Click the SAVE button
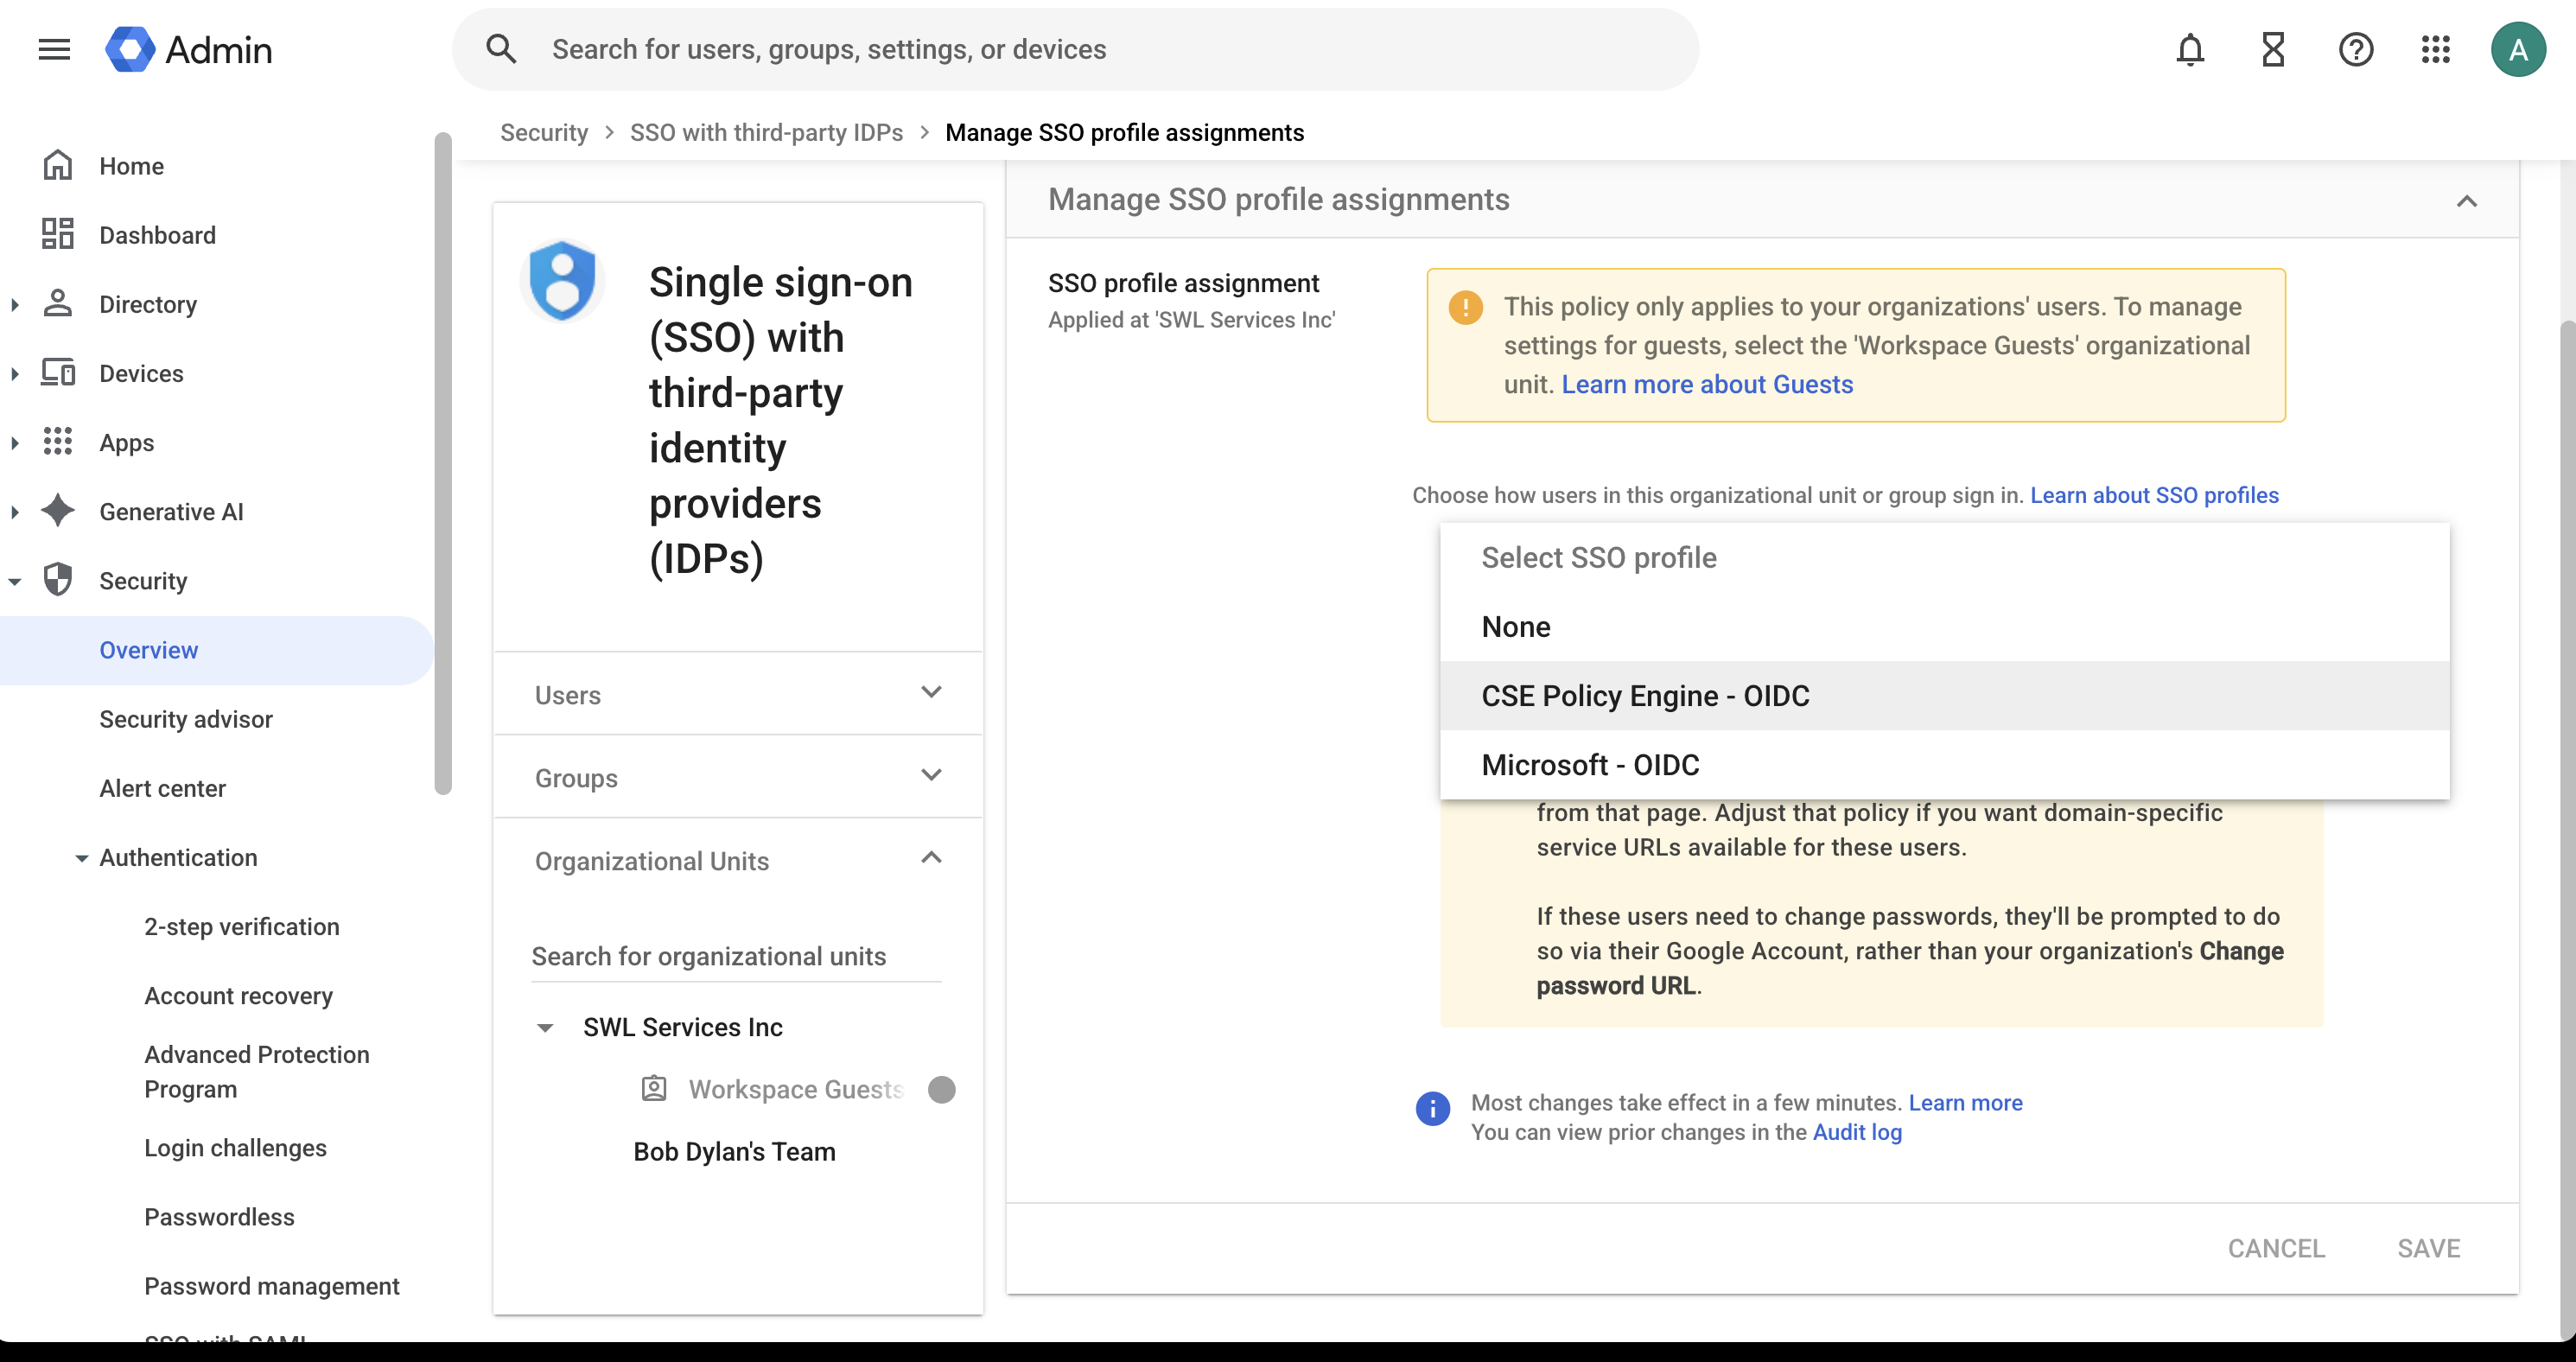The width and height of the screenshot is (2576, 1362). click(x=2429, y=1248)
